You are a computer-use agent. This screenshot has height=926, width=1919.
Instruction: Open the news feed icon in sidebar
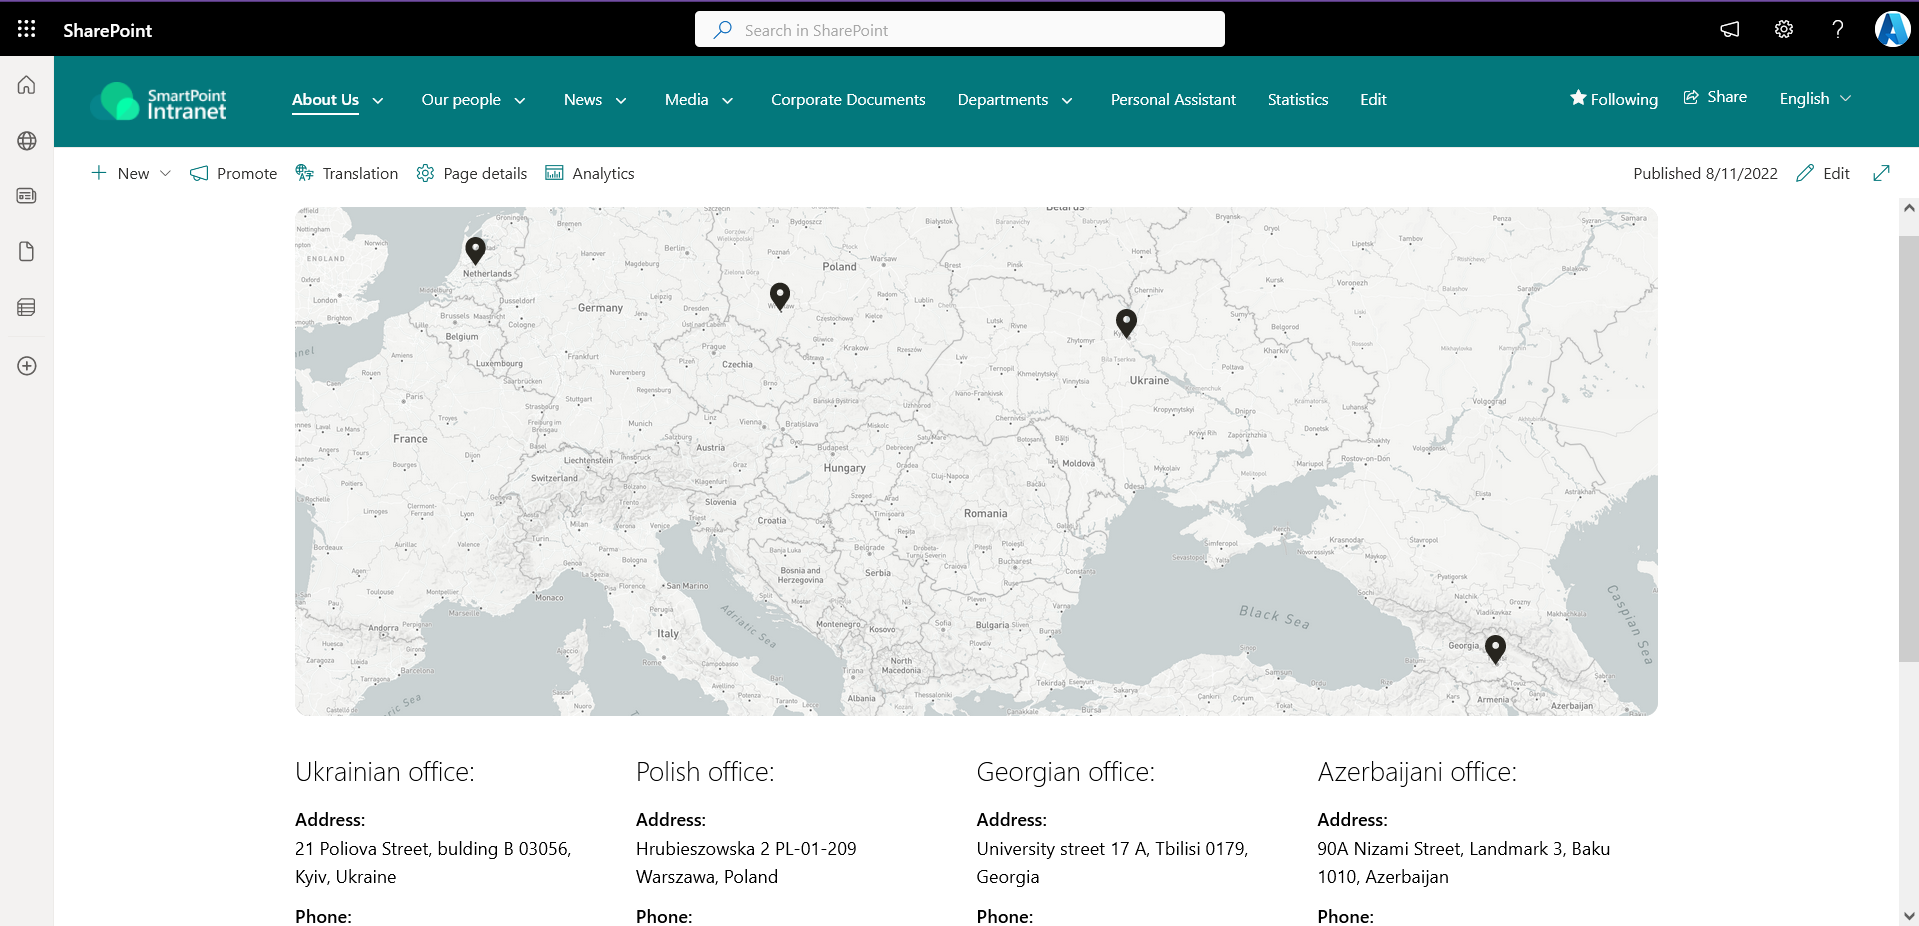[x=27, y=196]
